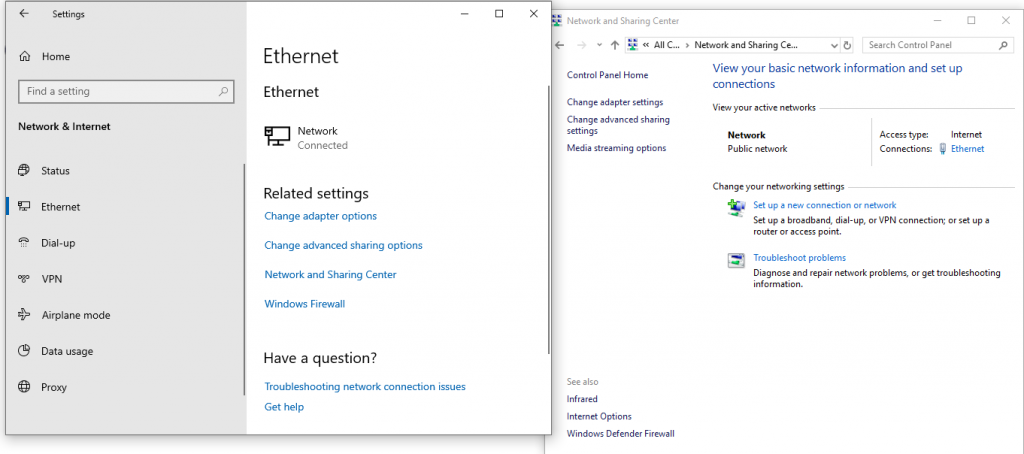Click the Set up new connection icon
The height and width of the screenshot is (454, 1024).
(736, 208)
